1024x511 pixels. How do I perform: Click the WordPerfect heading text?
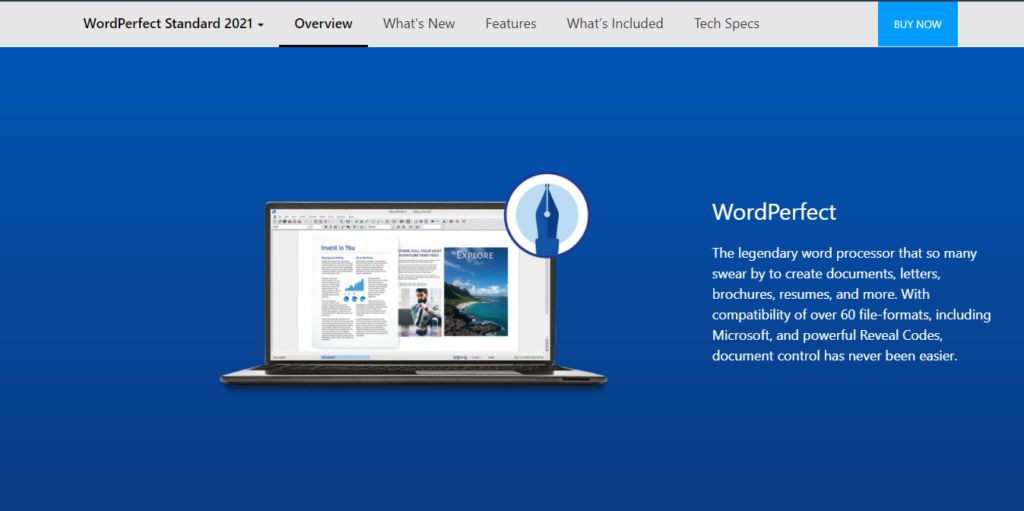pos(774,212)
